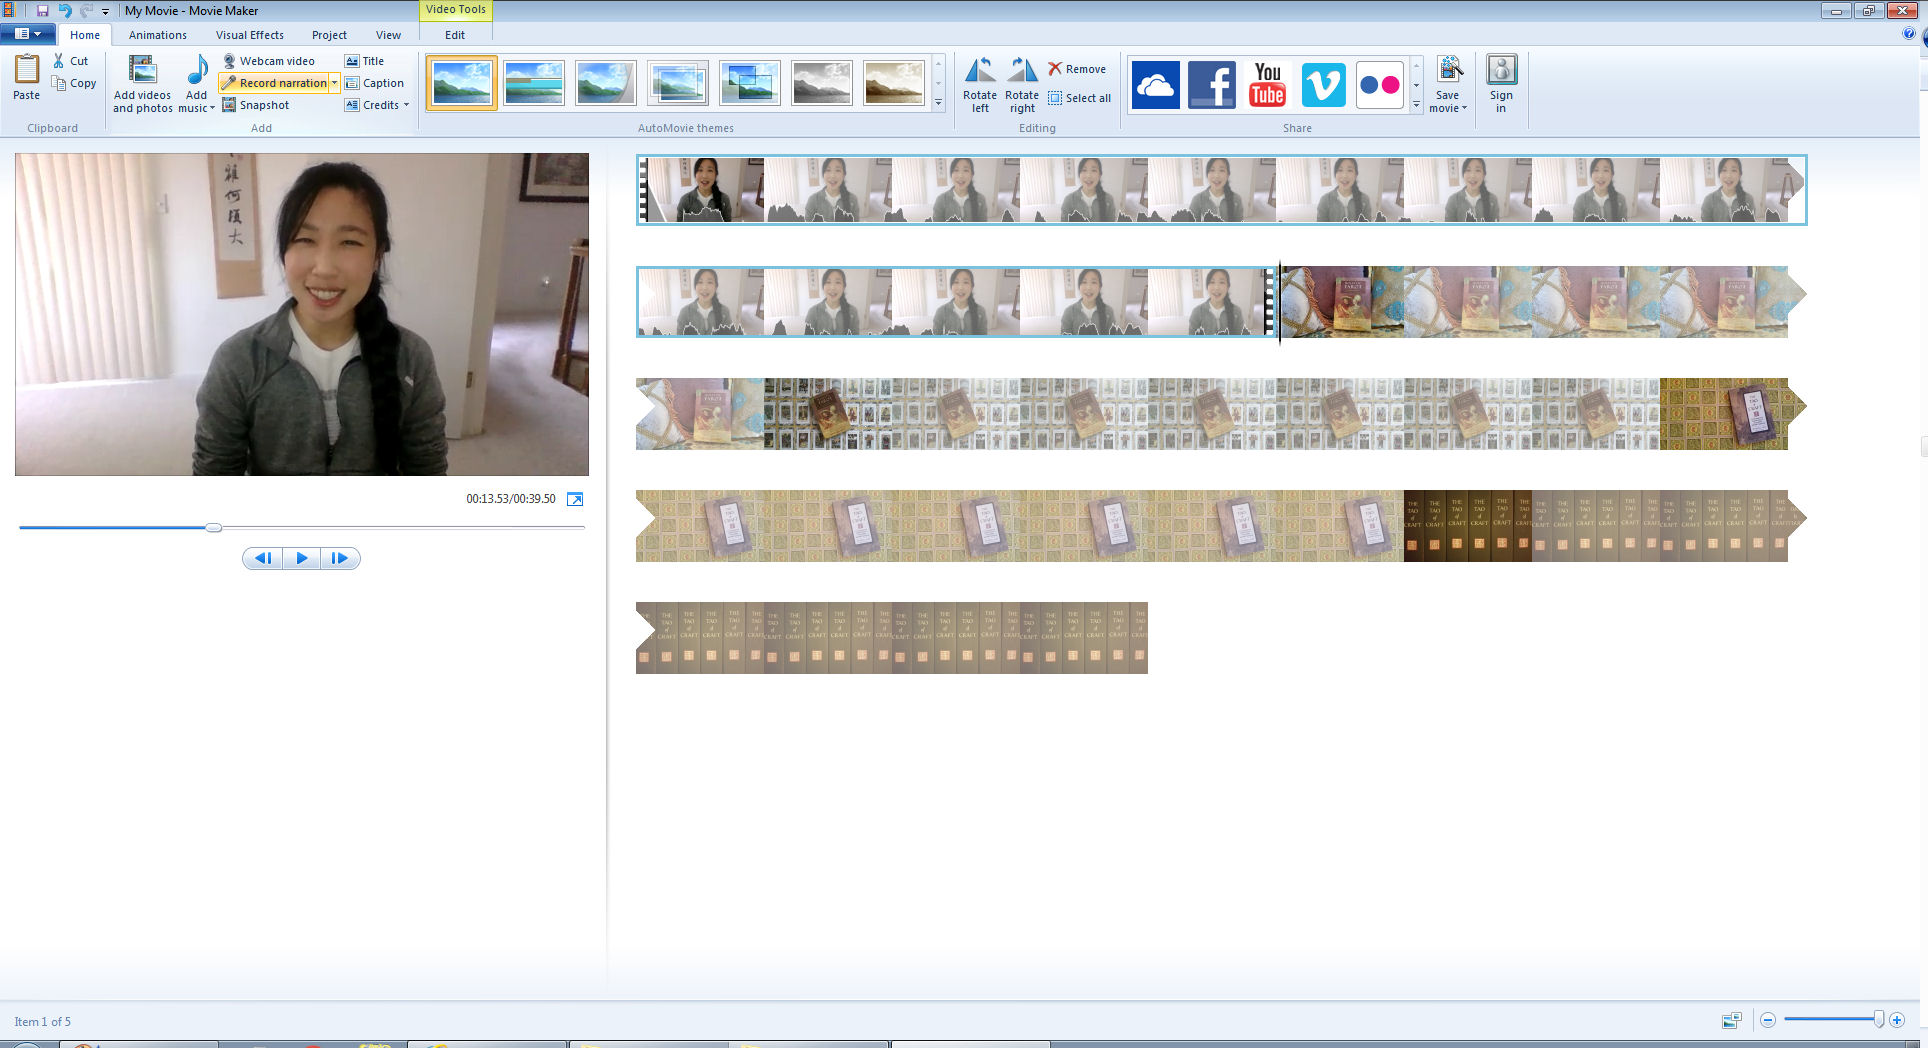Open the Visual Effects tab
The image size is (1928, 1048).
(x=249, y=35)
